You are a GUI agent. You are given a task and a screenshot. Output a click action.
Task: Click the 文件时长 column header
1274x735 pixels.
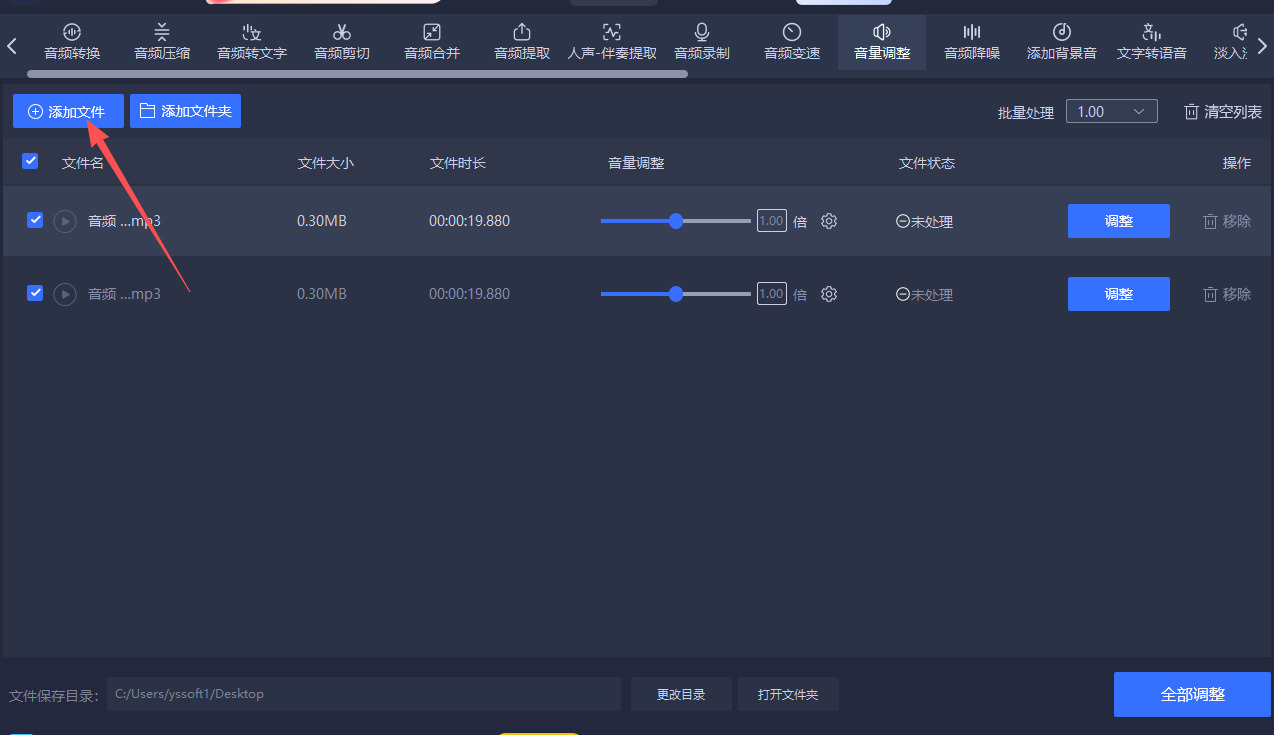click(x=458, y=163)
